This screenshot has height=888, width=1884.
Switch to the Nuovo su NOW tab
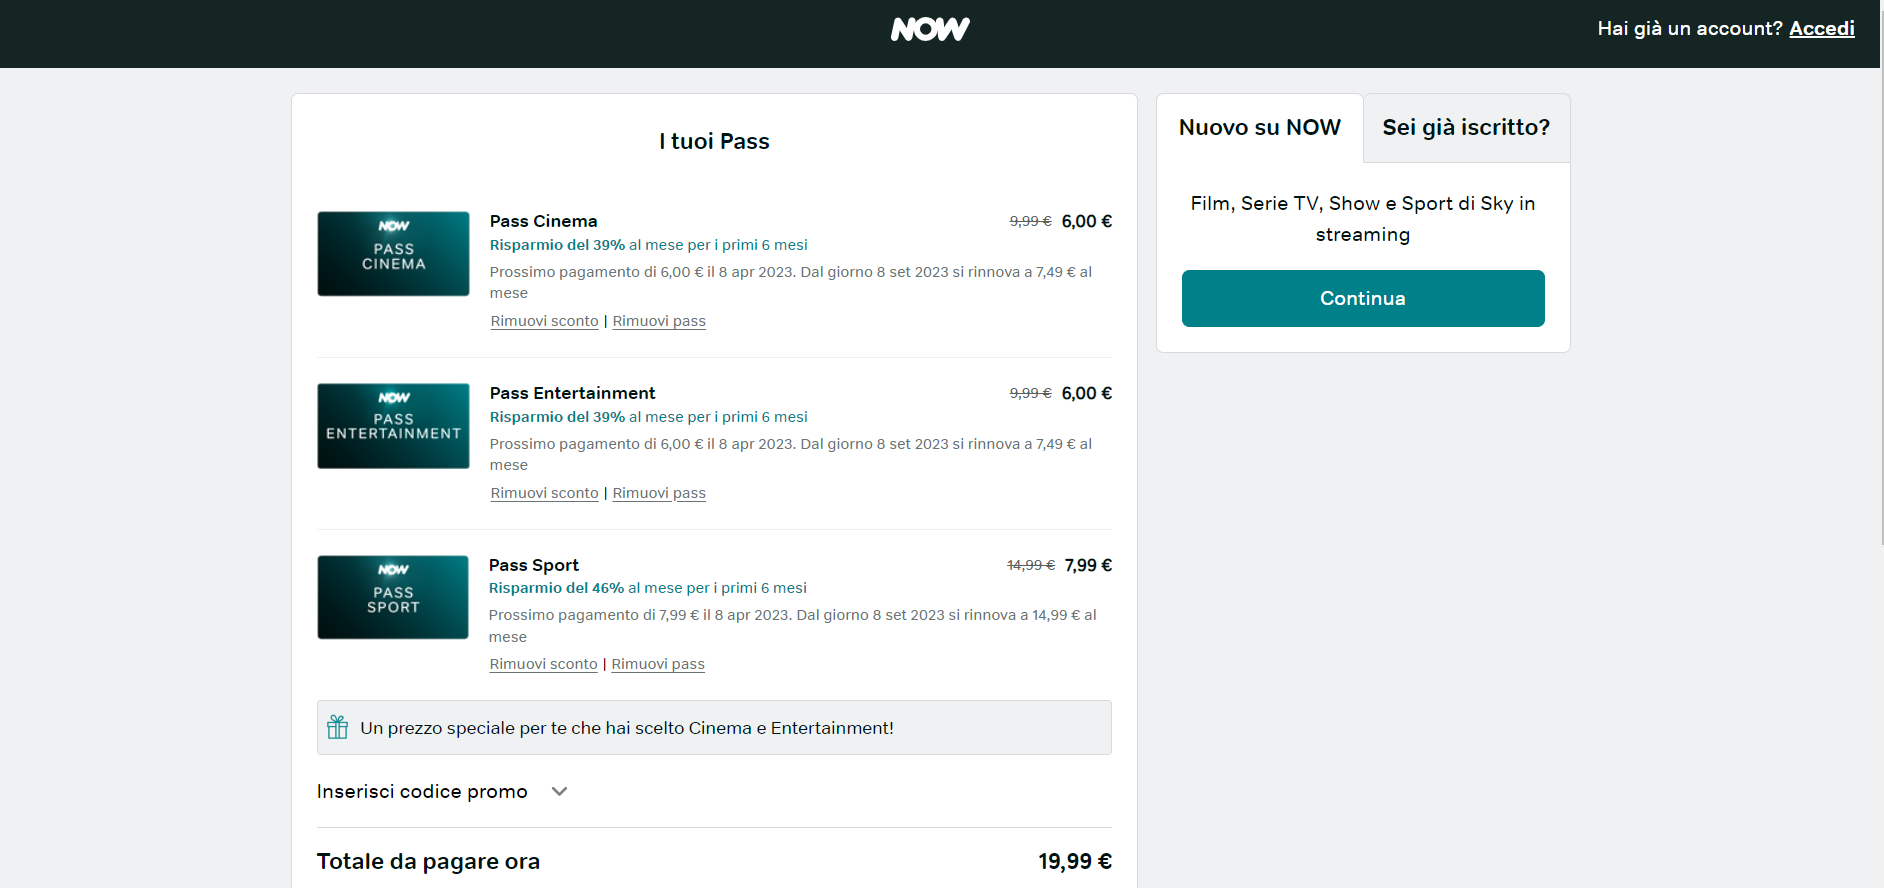click(1259, 128)
